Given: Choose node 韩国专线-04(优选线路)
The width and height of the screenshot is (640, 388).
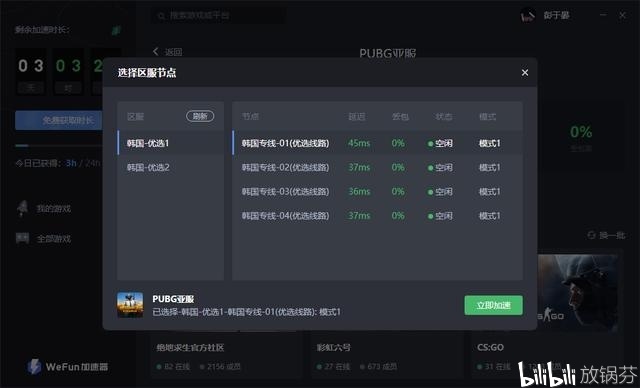Looking at the screenshot, I should tap(378, 215).
